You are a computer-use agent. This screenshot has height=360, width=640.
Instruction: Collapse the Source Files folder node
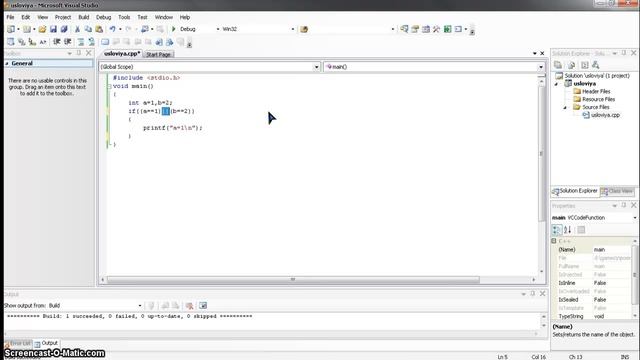pyautogui.click(x=565, y=107)
